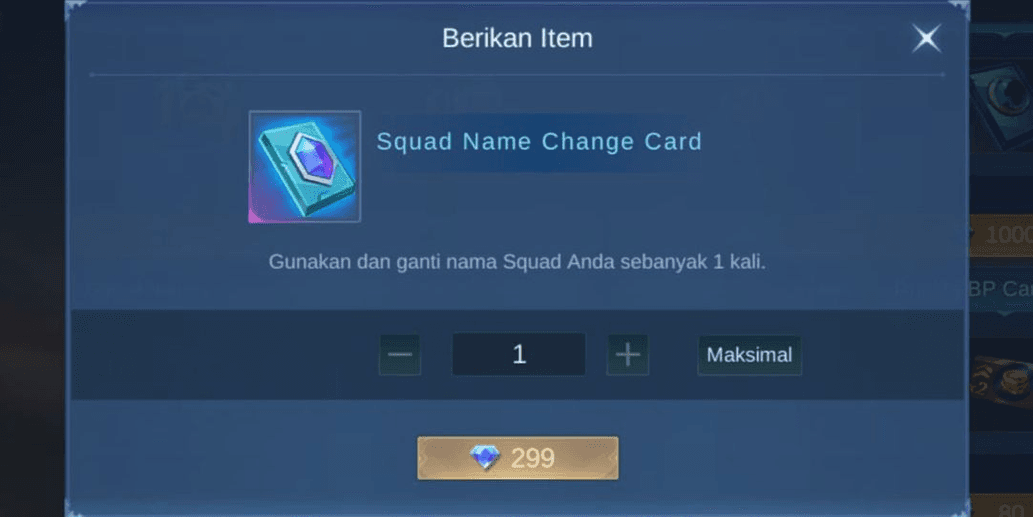Increase quantity with the plus button
This screenshot has height=517, width=1033.
pyautogui.click(x=627, y=354)
